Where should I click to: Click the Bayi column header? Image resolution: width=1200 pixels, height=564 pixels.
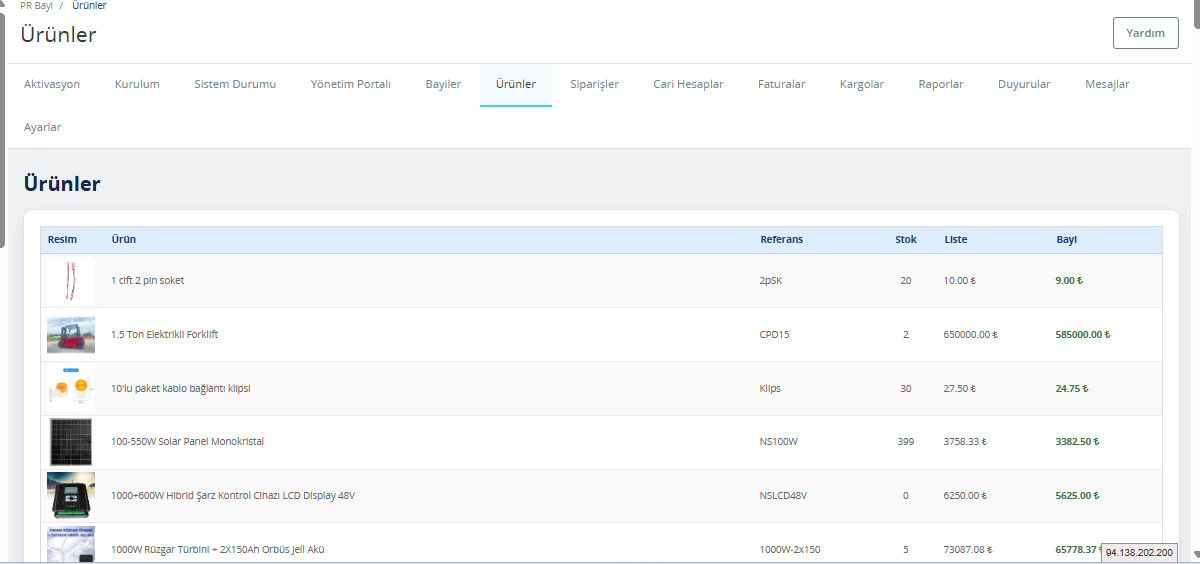click(x=1067, y=240)
